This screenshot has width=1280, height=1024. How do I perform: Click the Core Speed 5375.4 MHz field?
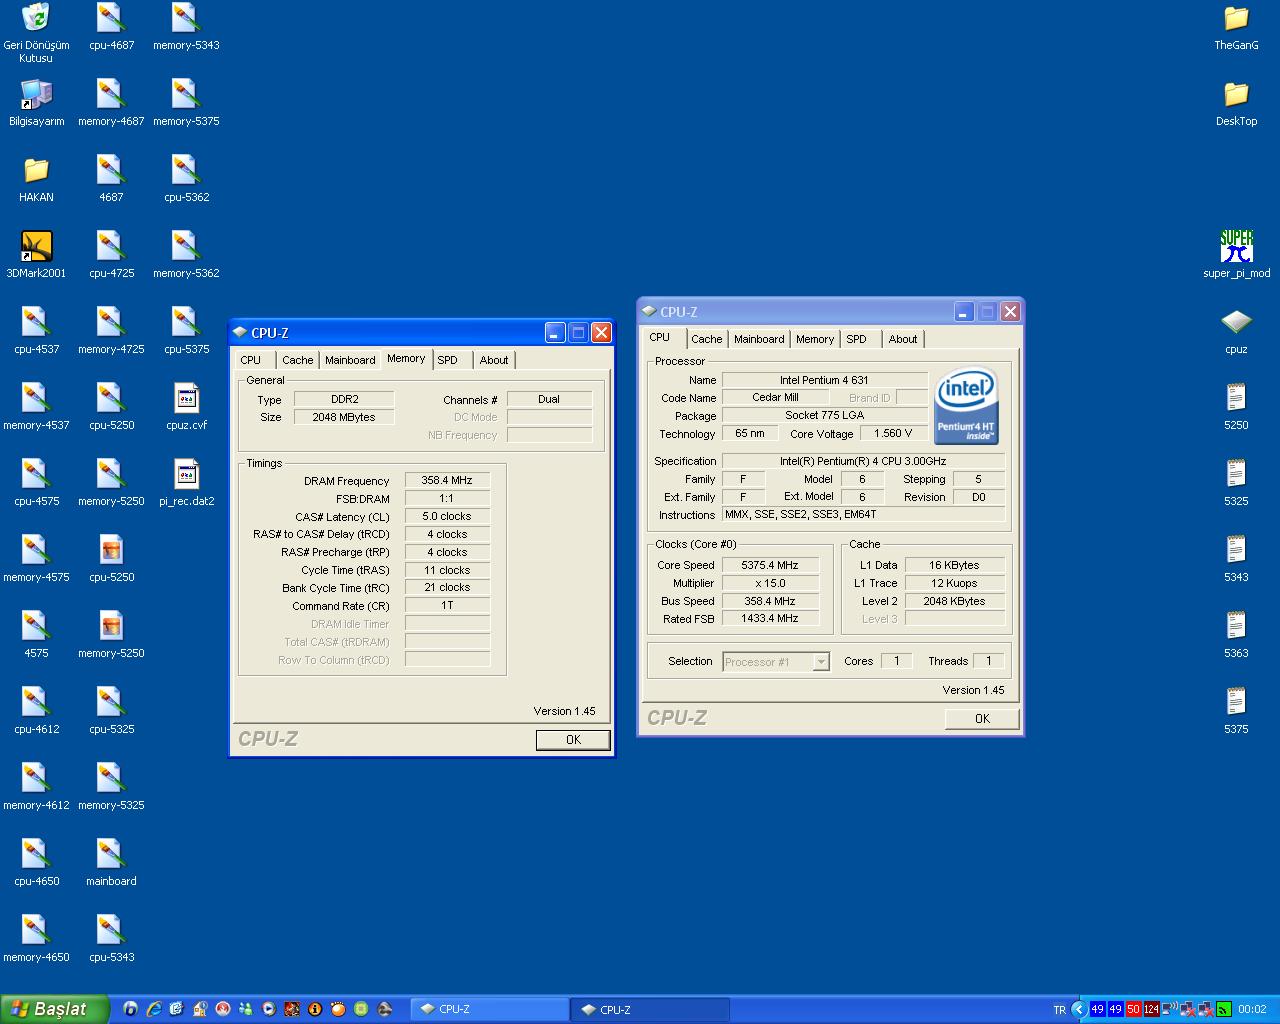tap(770, 565)
